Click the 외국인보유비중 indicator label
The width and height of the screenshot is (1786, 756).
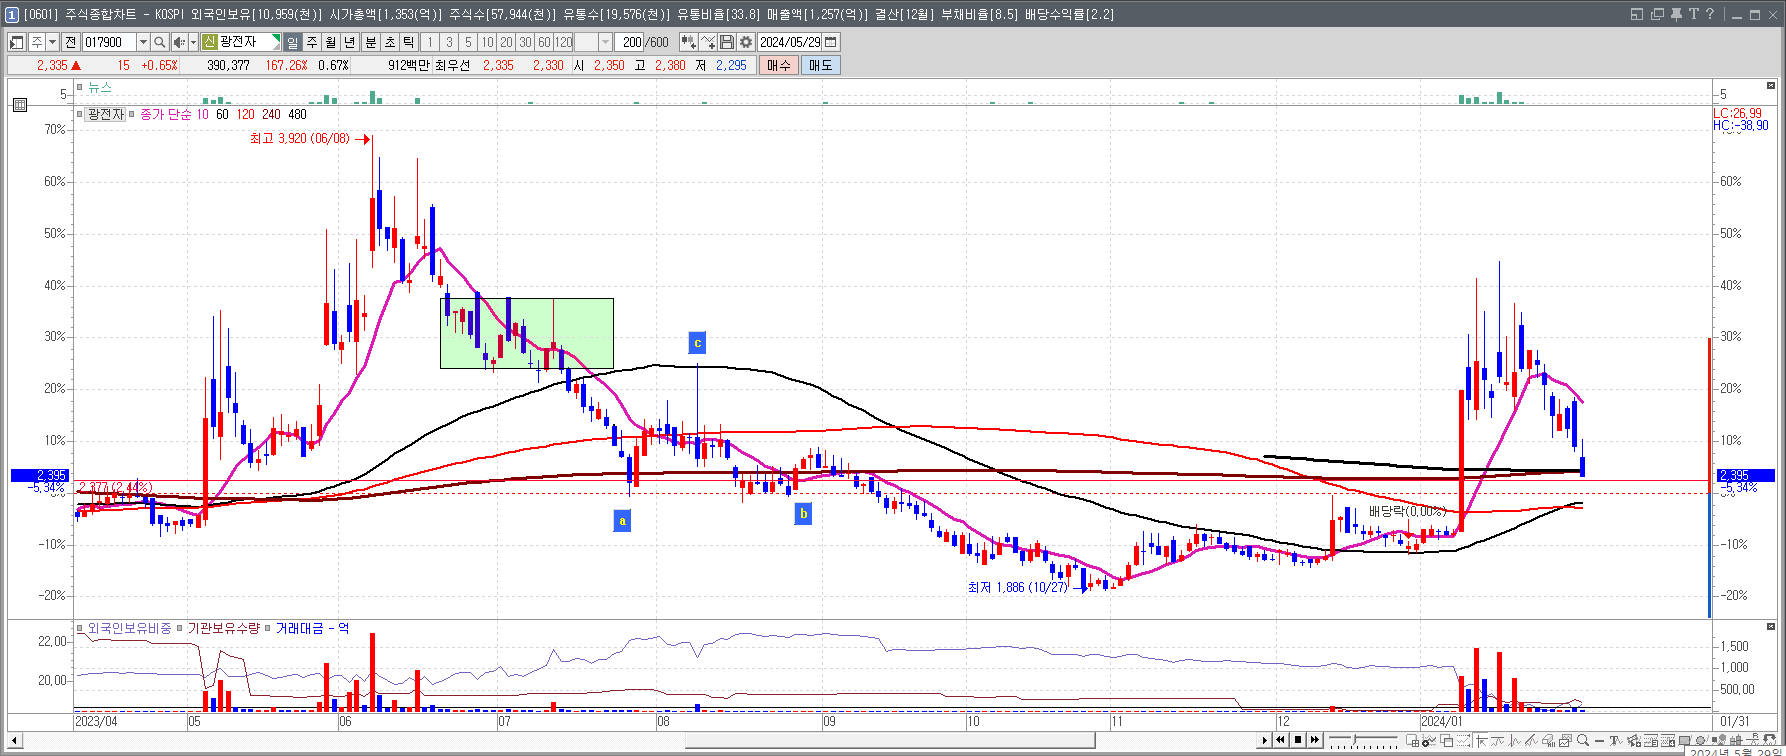click(129, 628)
